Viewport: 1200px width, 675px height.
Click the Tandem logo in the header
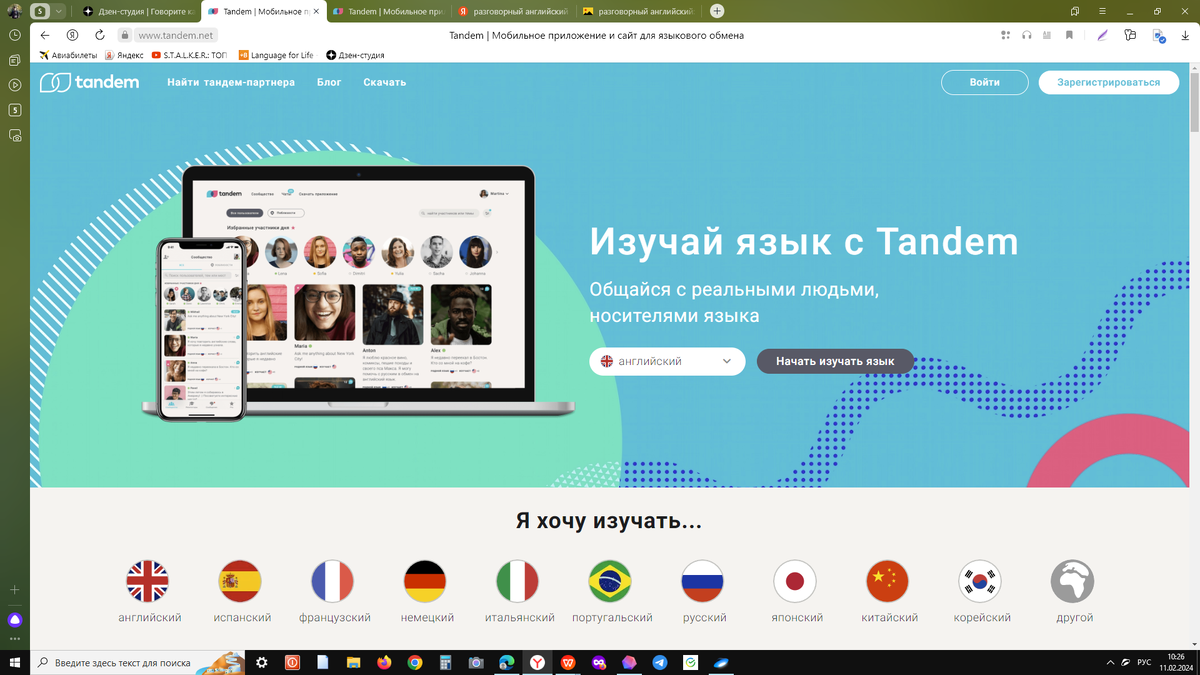coord(89,82)
